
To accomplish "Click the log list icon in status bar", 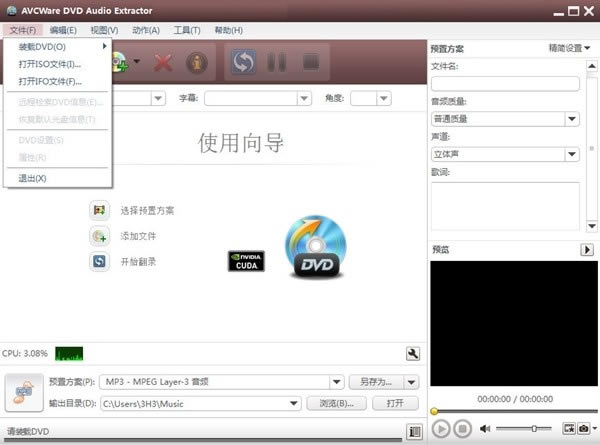I will click(414, 432).
